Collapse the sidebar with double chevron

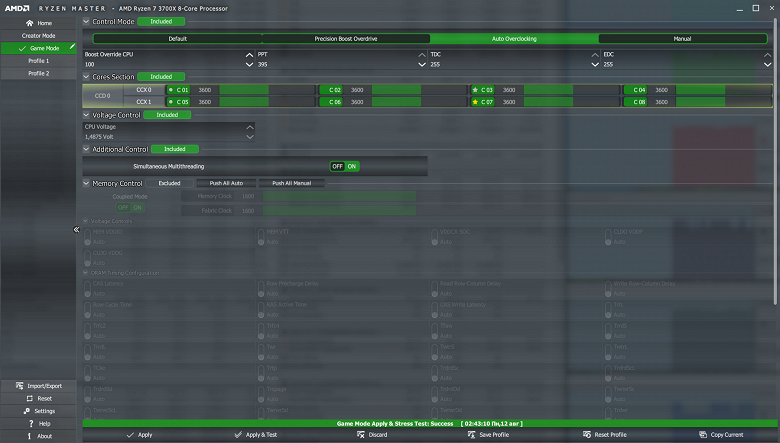coord(76,229)
